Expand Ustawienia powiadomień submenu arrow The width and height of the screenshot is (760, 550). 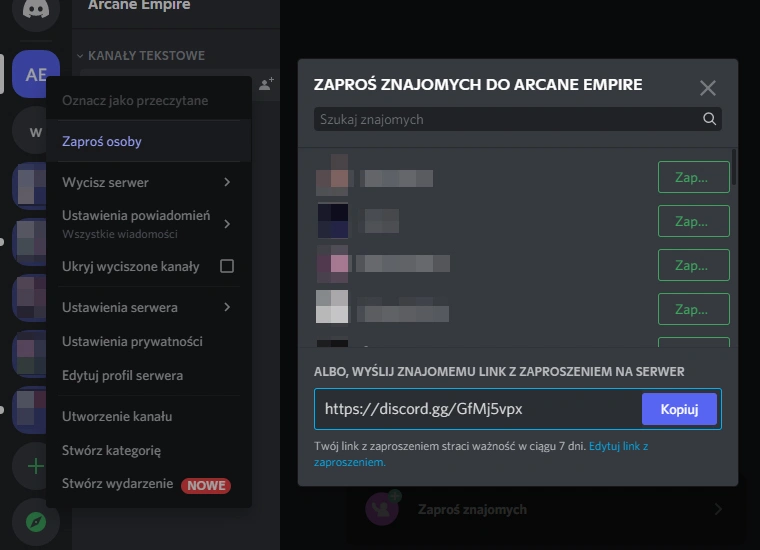point(227,224)
